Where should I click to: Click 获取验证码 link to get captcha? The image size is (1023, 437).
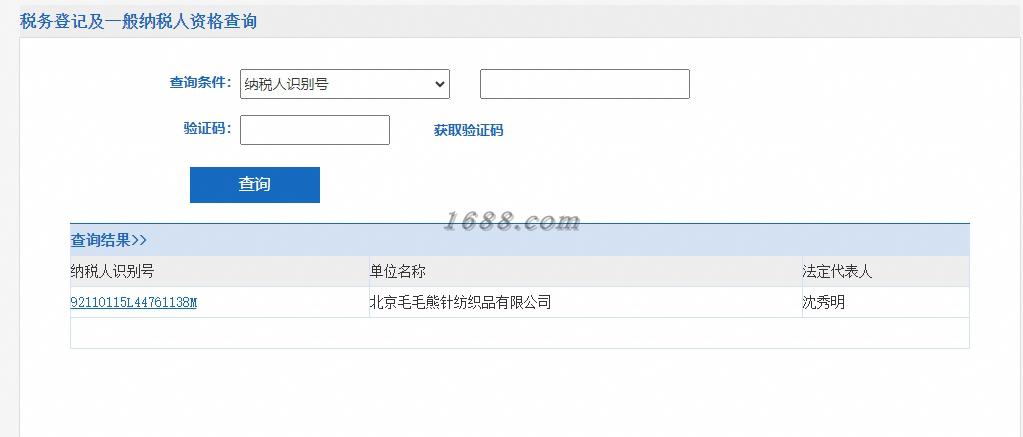(468, 130)
